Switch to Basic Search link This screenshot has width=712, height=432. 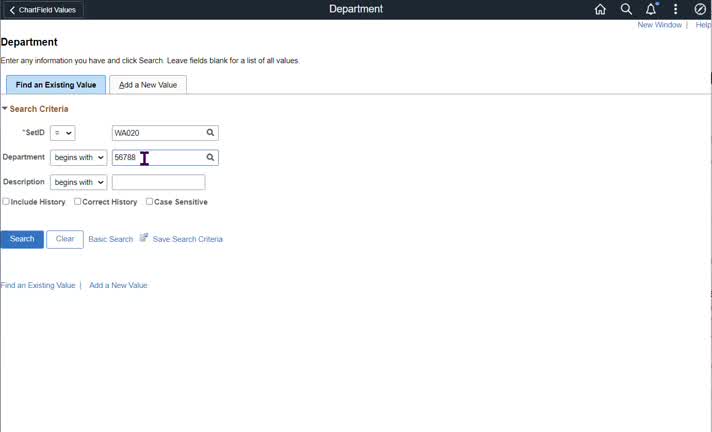111,239
